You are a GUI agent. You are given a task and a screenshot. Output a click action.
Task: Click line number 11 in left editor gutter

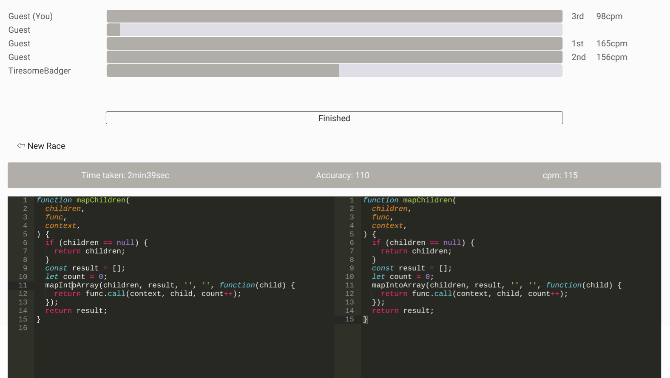(x=23, y=285)
